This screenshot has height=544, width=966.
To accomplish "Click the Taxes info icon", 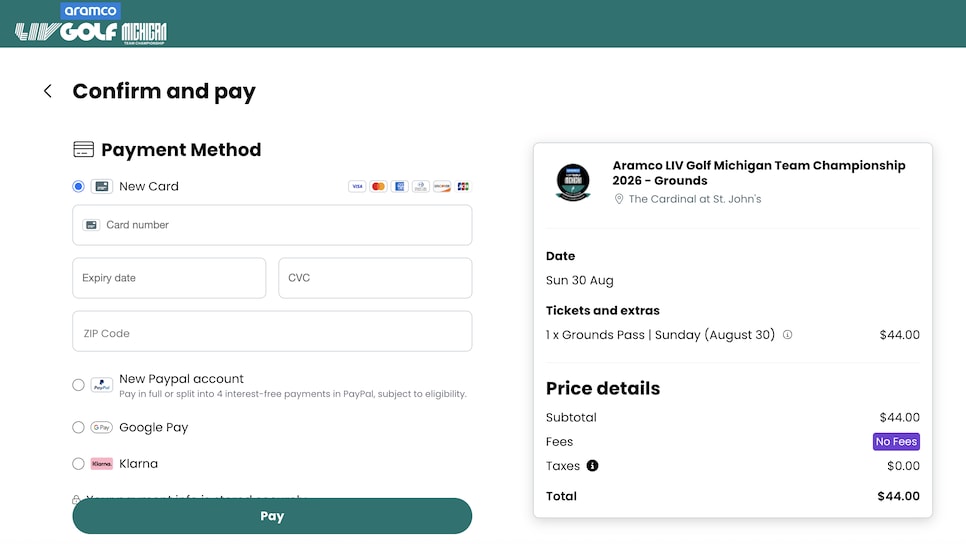I will pos(592,466).
